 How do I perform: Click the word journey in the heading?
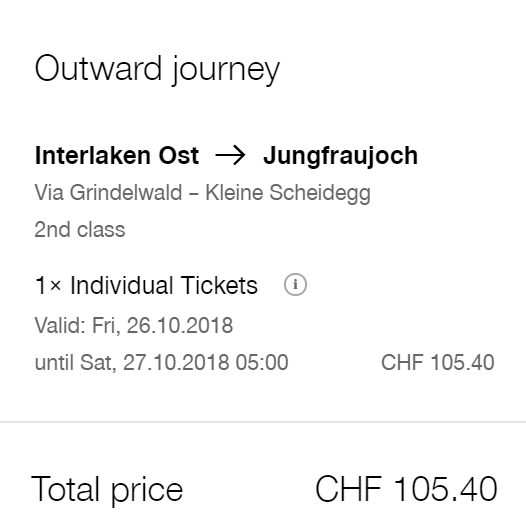click(226, 72)
